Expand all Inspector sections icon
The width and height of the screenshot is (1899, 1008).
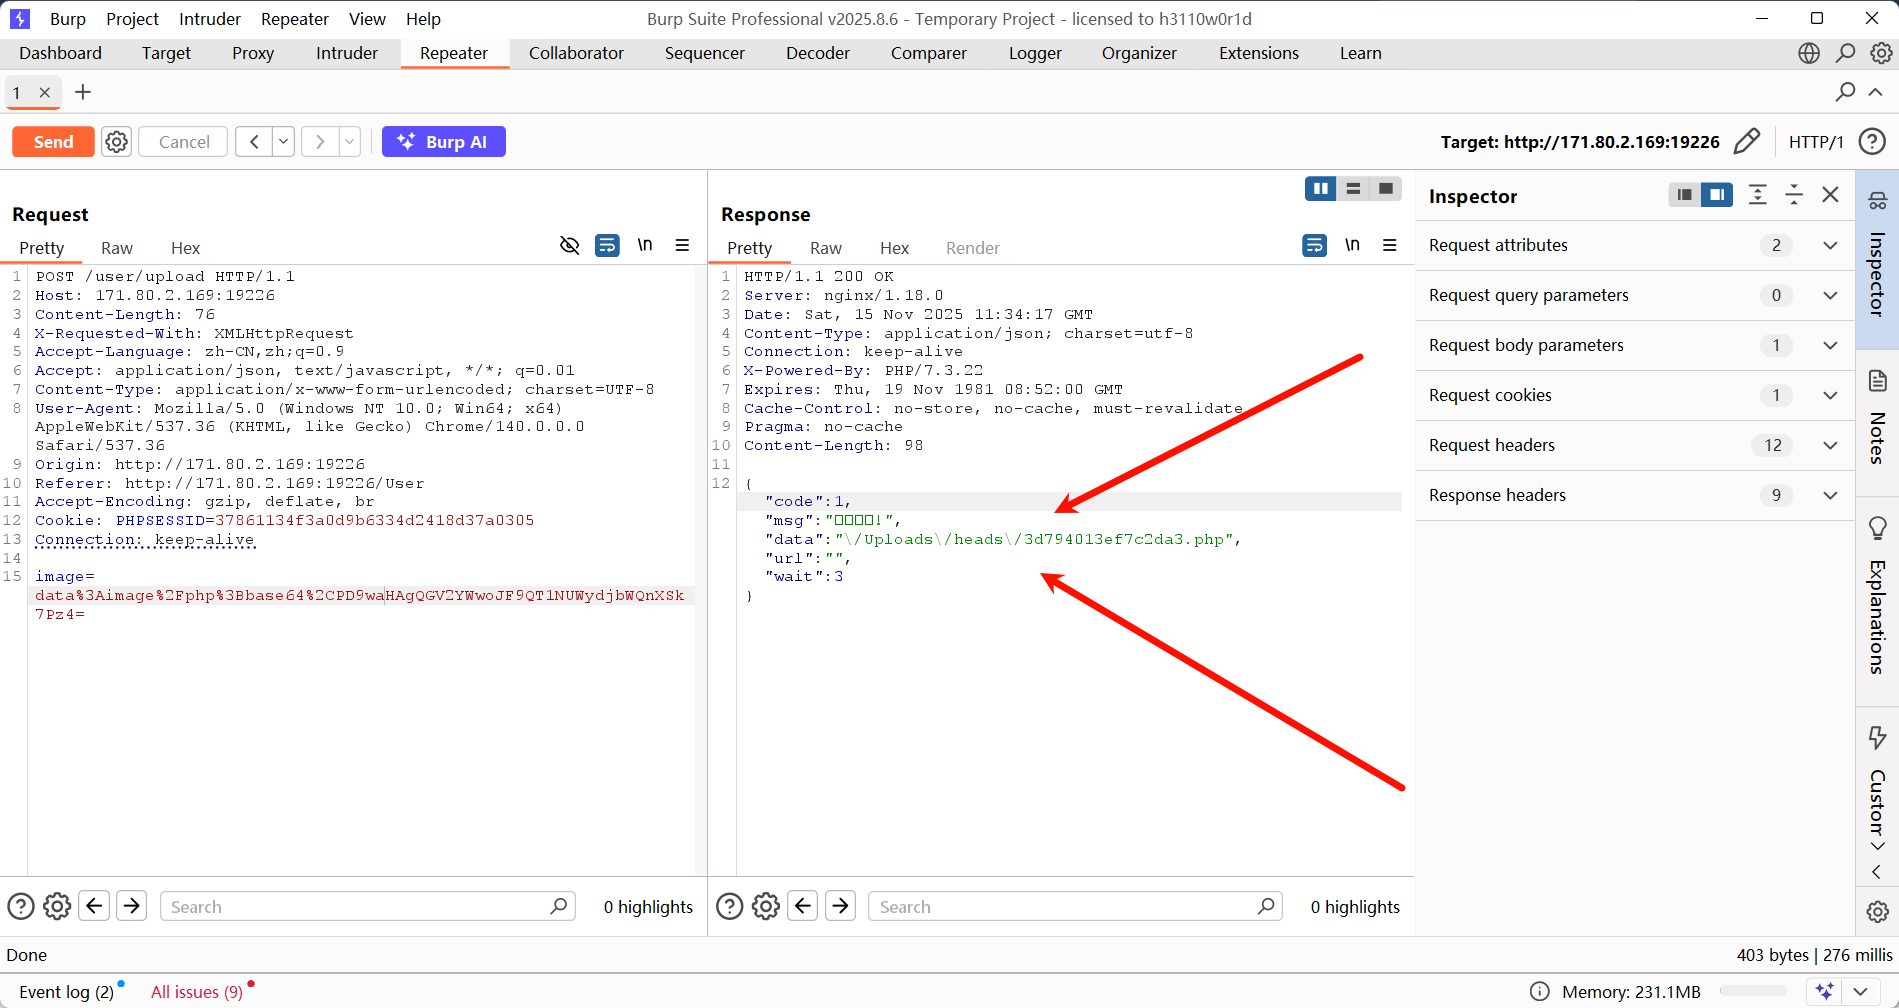coord(1758,195)
